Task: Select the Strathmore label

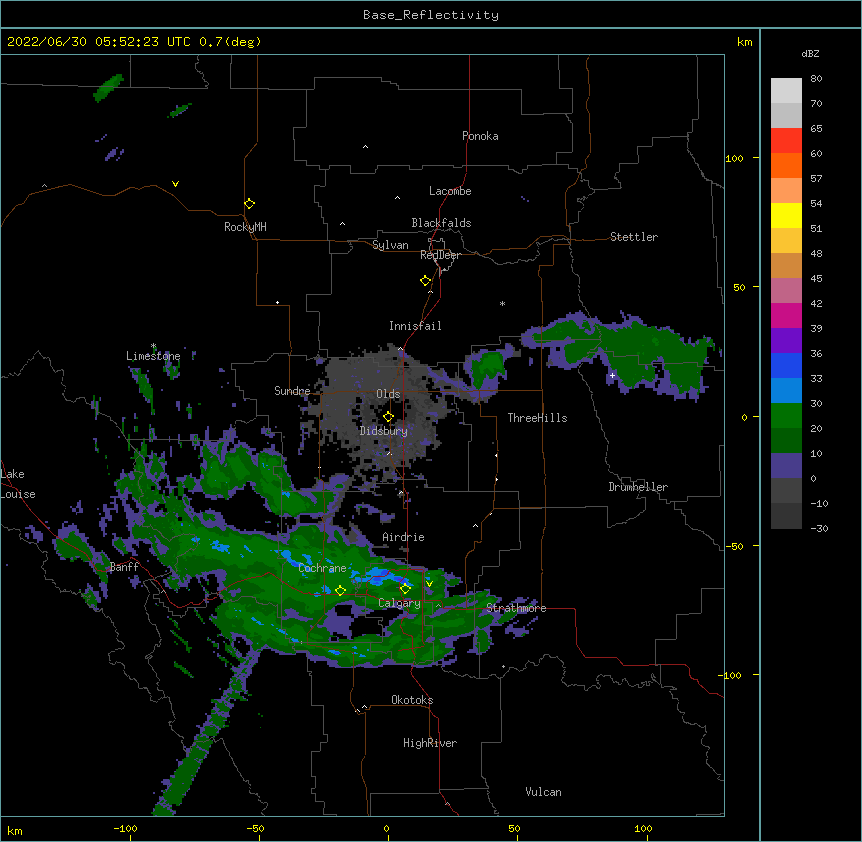Action: [516, 608]
